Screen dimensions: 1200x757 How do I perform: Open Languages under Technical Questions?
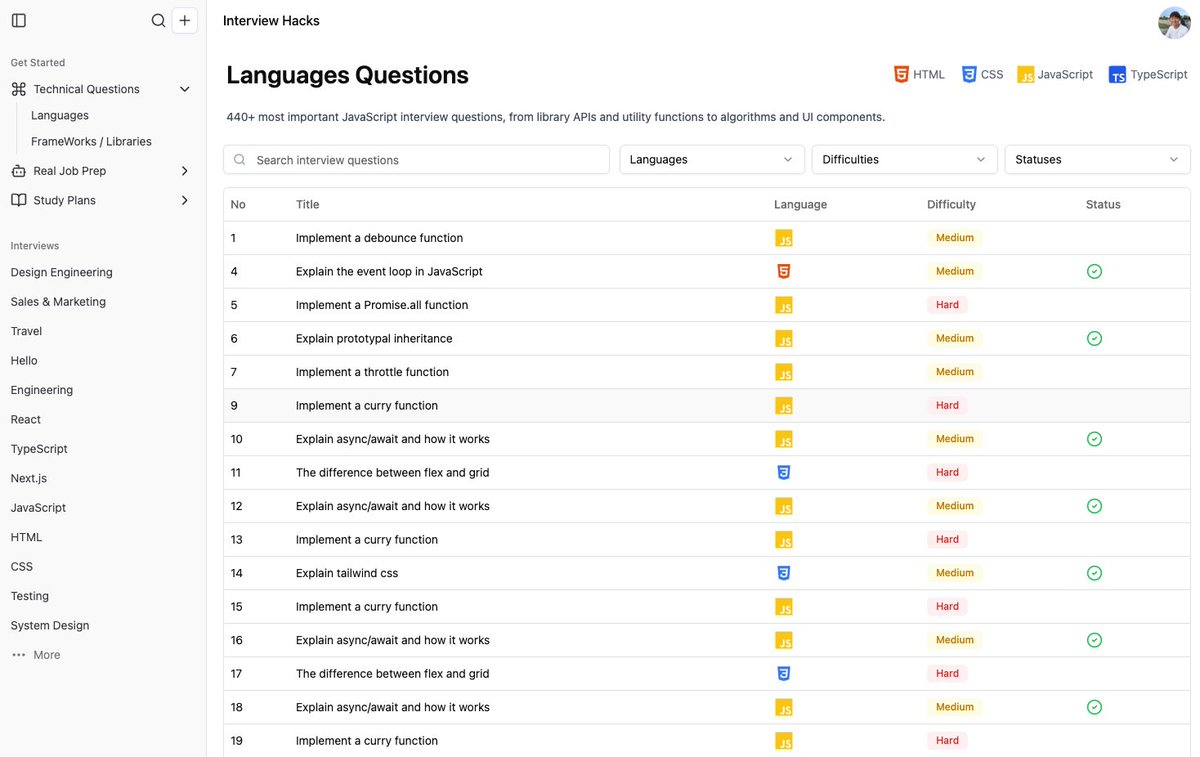(x=60, y=115)
